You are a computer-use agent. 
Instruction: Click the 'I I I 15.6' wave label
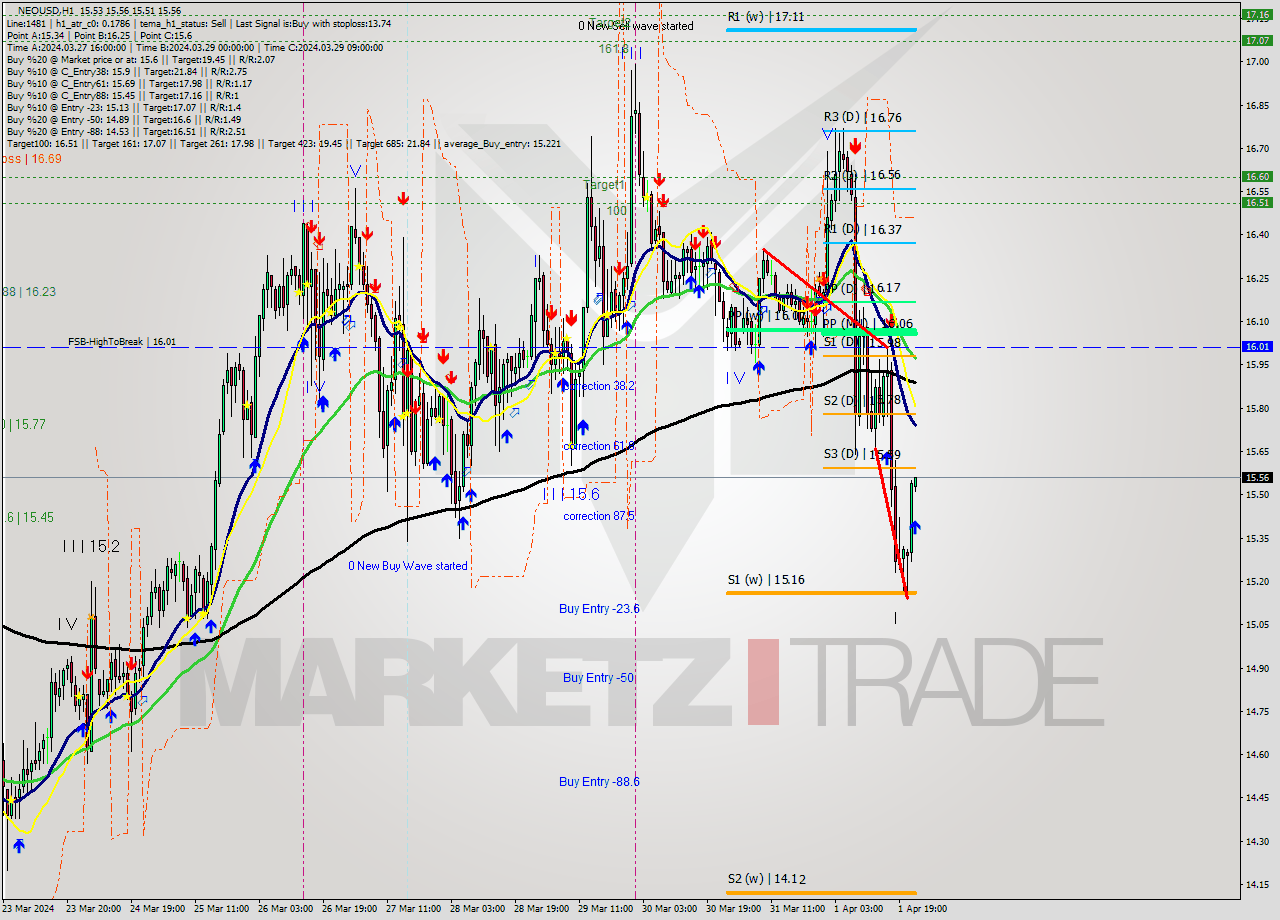click(x=571, y=494)
